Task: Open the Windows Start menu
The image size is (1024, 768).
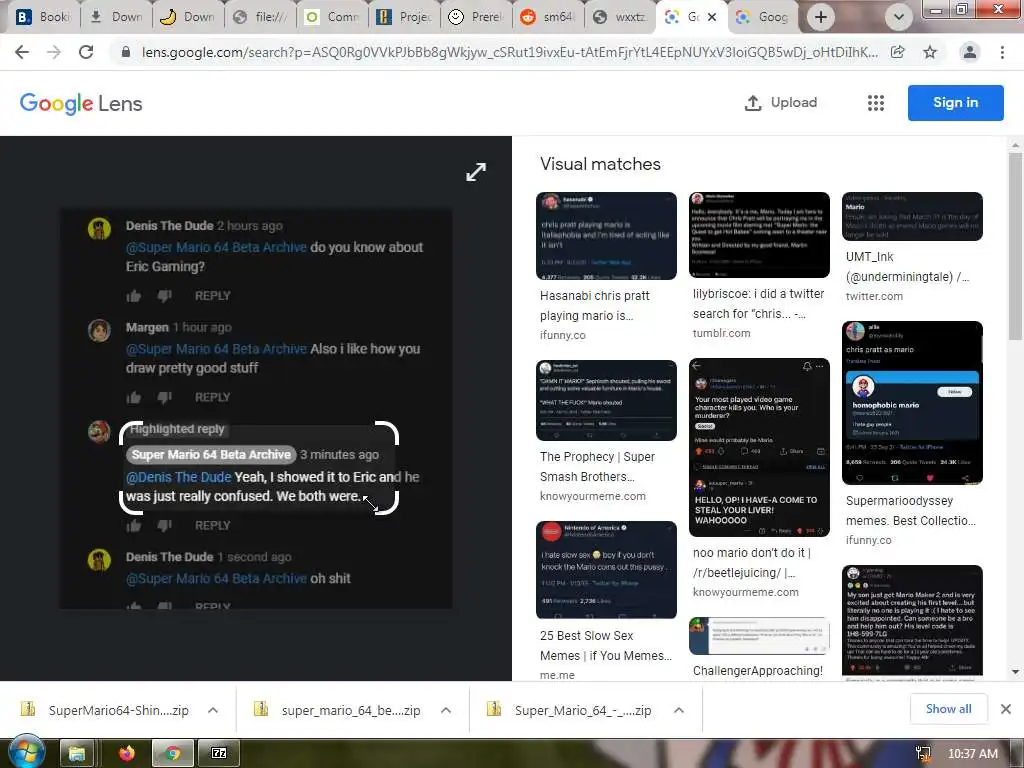Action: click(x=25, y=752)
